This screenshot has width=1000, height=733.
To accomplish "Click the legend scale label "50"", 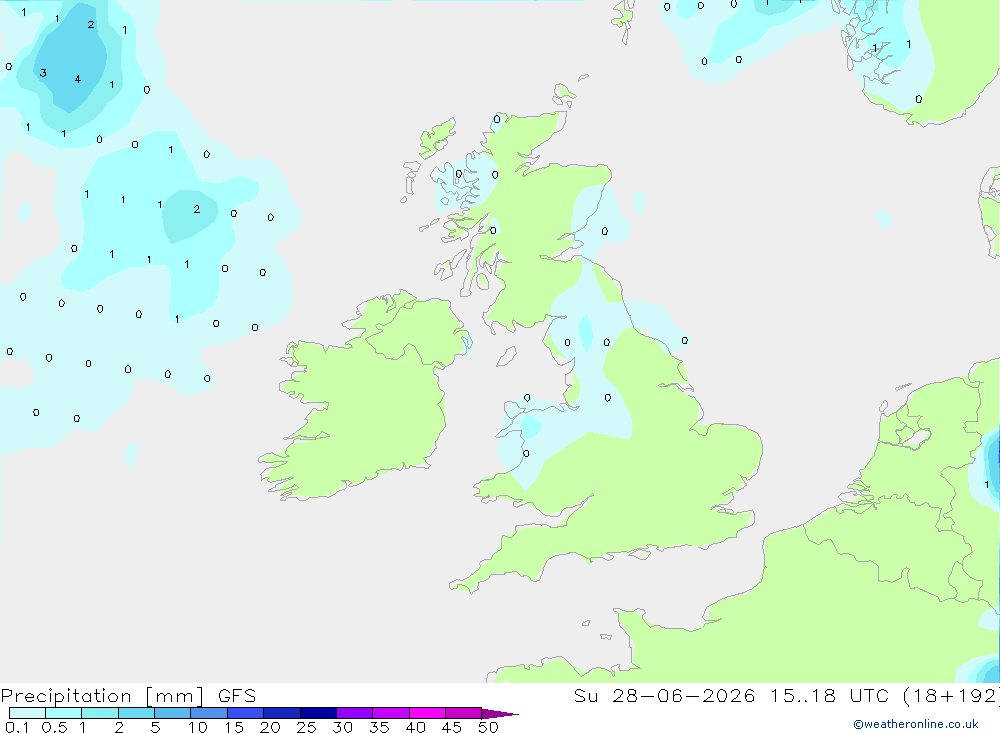I will point(488,727).
